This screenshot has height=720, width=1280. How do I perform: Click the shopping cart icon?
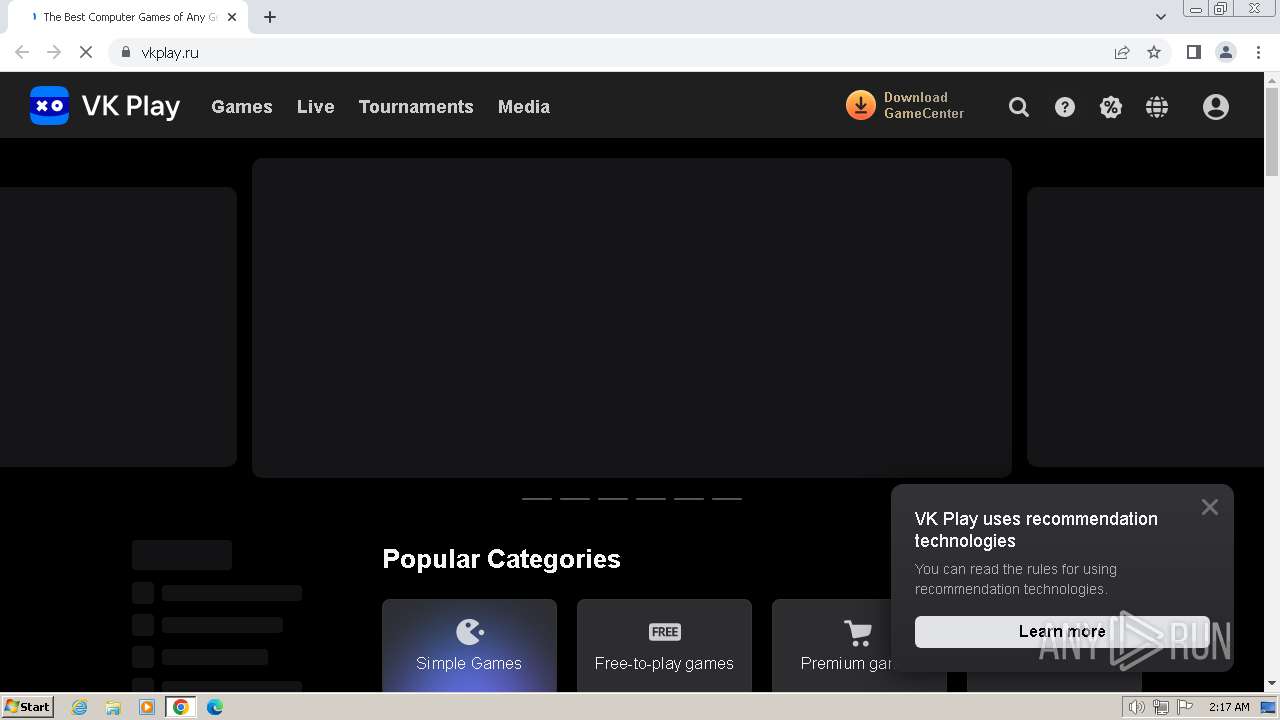[858, 632]
